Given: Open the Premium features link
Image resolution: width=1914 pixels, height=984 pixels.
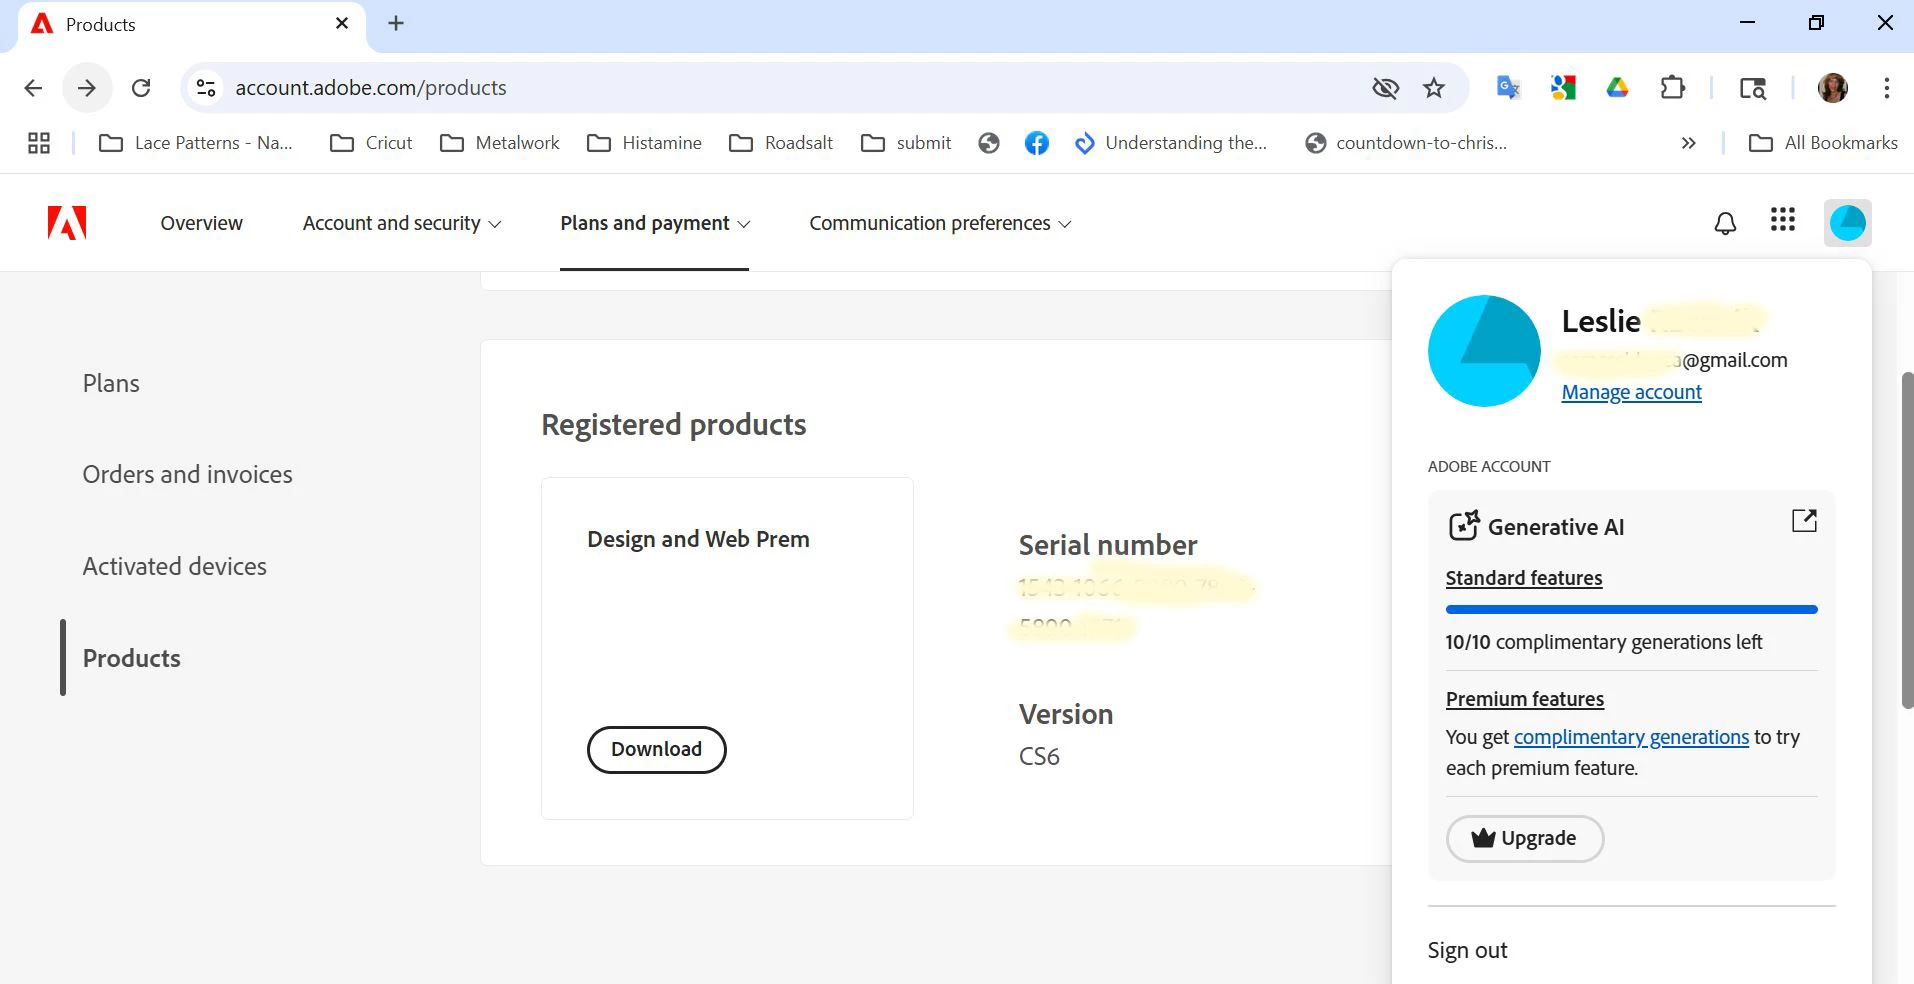Looking at the screenshot, I should pyautogui.click(x=1524, y=699).
